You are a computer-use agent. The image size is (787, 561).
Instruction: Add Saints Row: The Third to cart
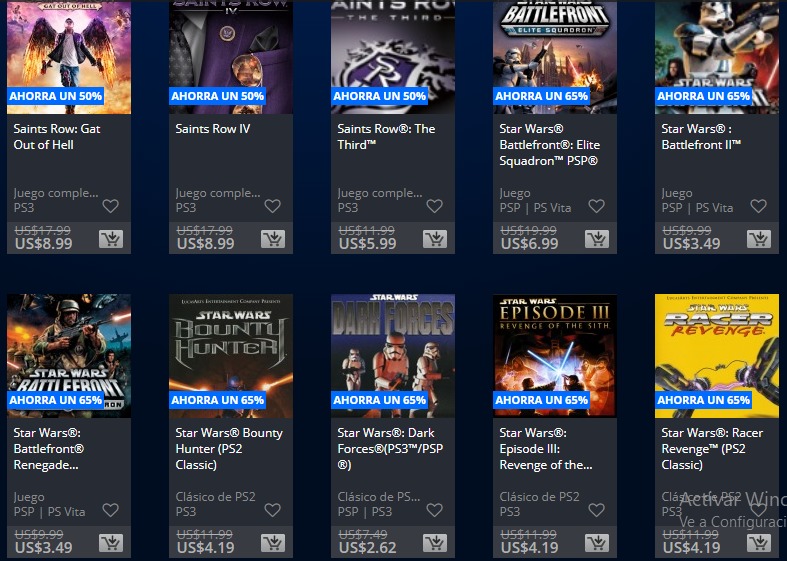[x=435, y=239]
